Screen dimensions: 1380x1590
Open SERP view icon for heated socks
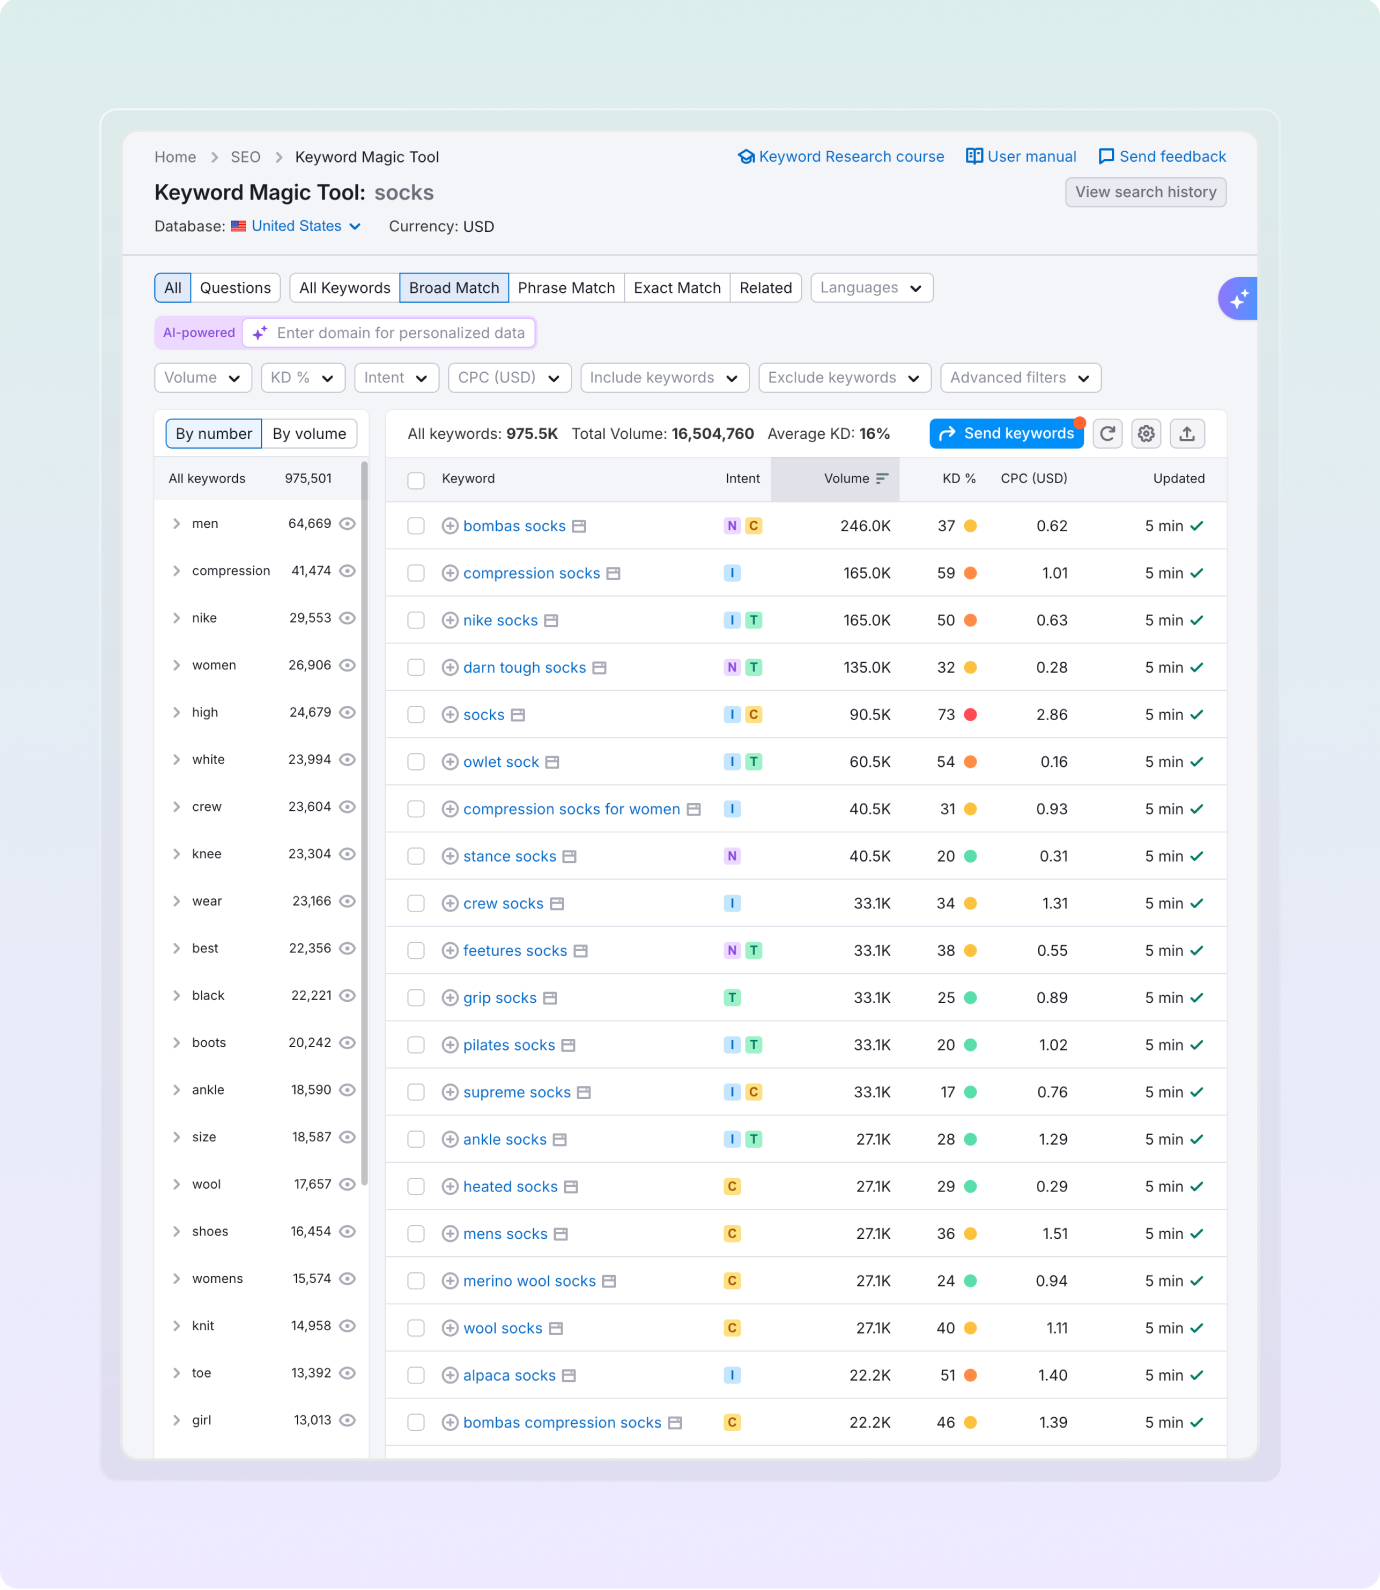[x=571, y=1187]
